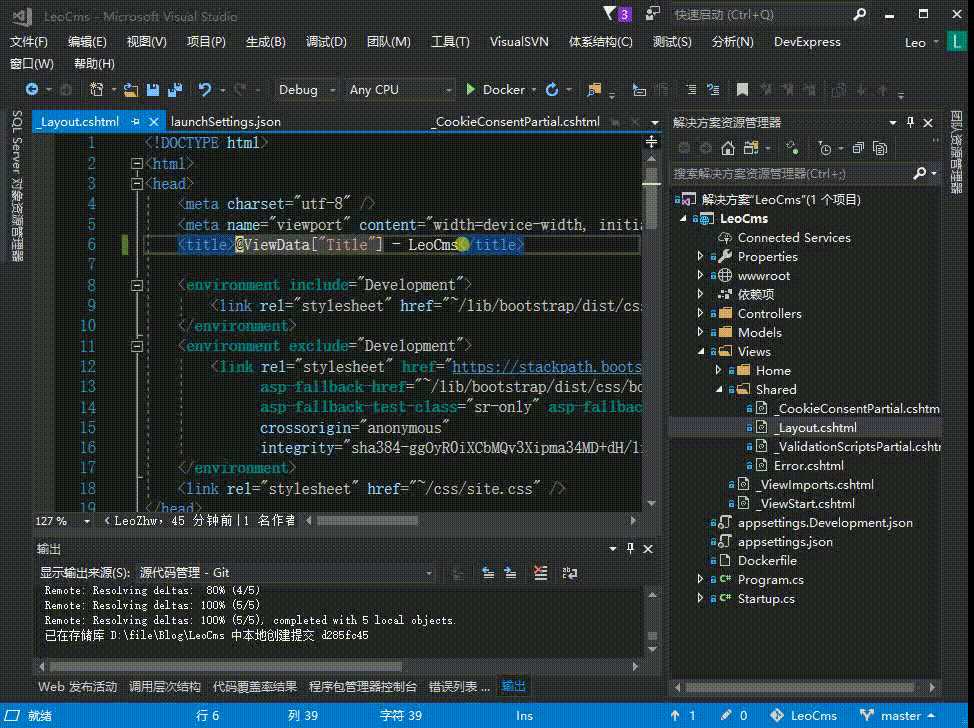Refresh the browser link icon in the toolbar
Viewport: 974px width, 728px height.
click(552, 89)
